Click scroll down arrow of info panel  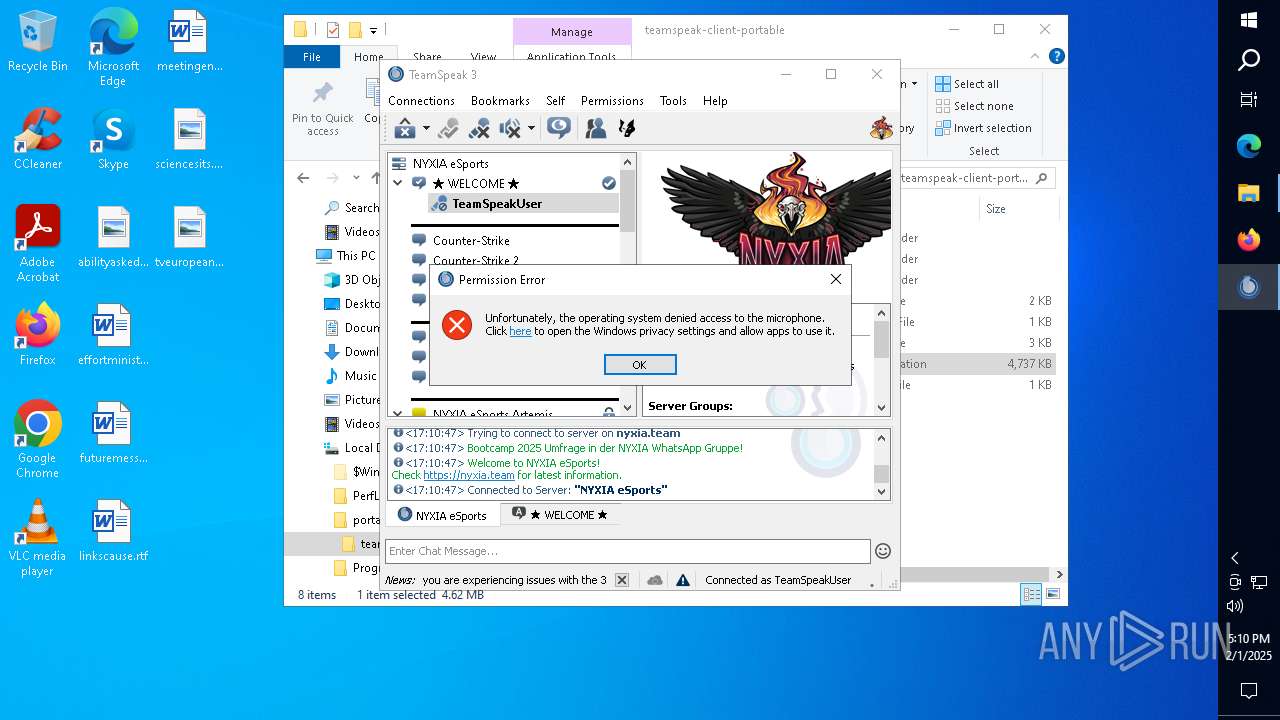881,407
